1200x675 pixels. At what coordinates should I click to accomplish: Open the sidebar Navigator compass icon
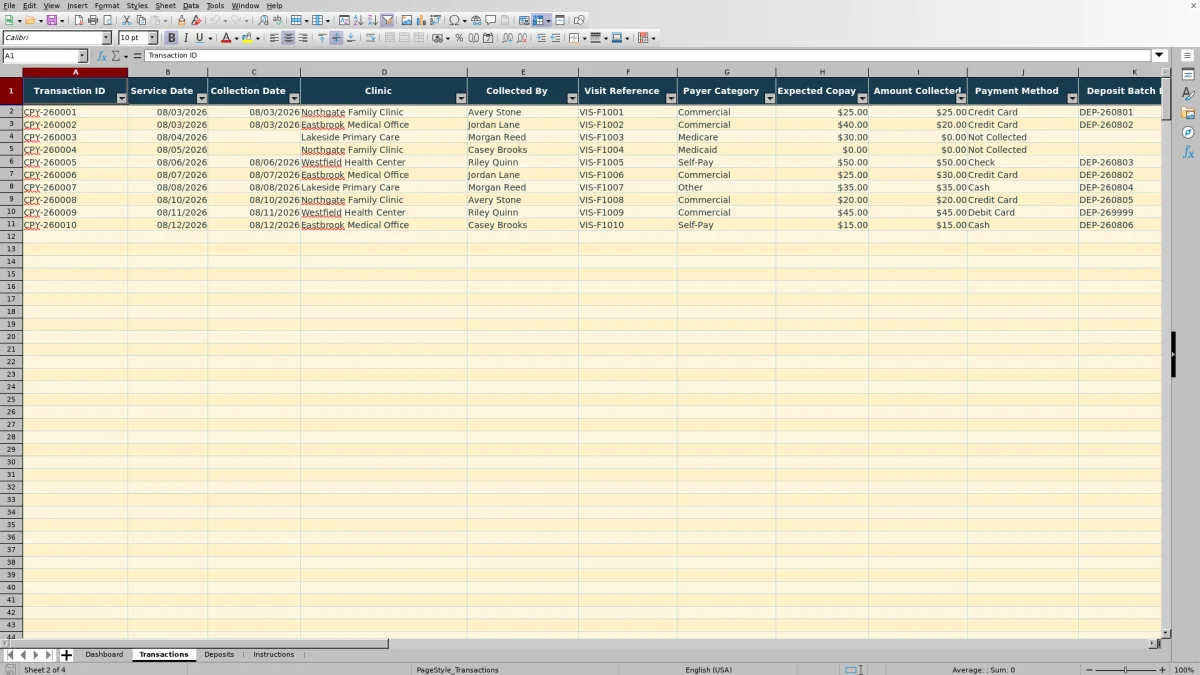coord(1188,132)
